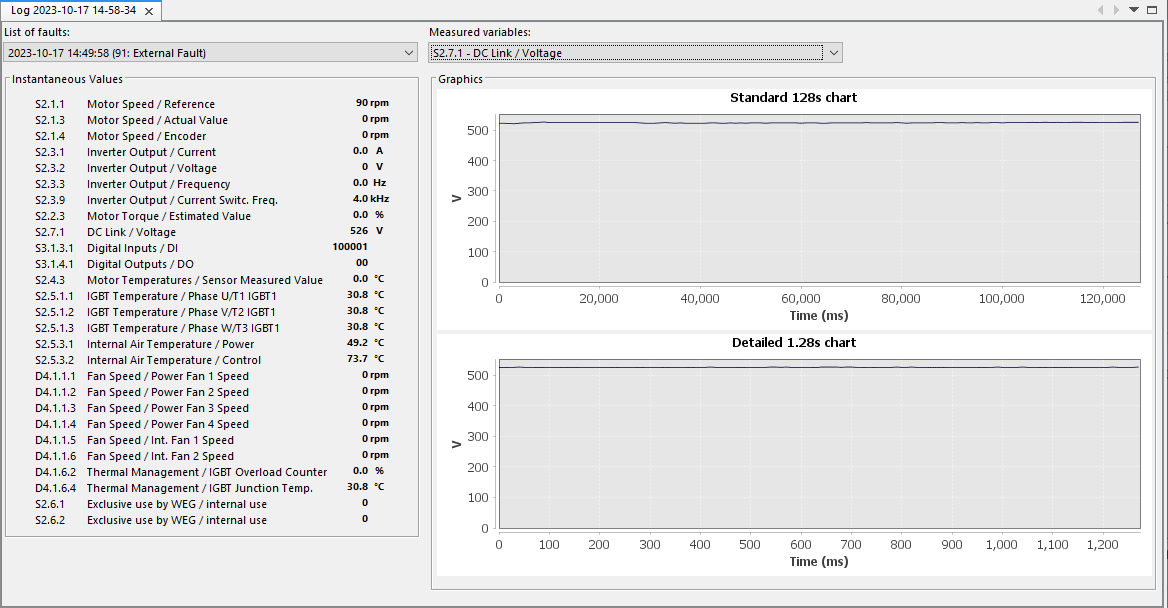The image size is (1168, 608).
Task: Click the Standard 128s chart plot area
Action: pos(819,200)
